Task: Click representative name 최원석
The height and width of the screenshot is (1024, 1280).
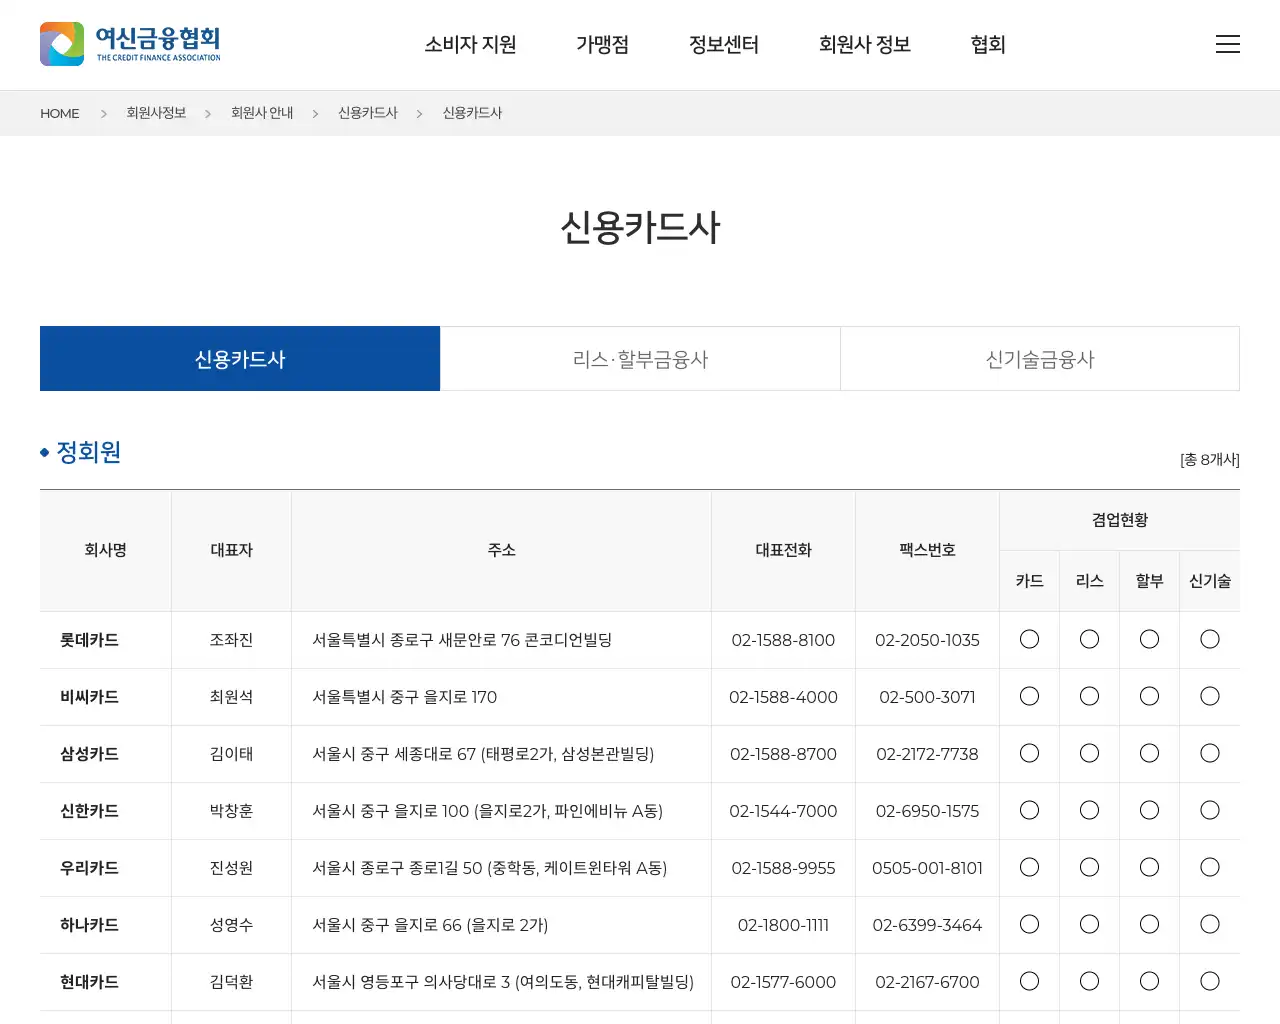Action: (231, 697)
